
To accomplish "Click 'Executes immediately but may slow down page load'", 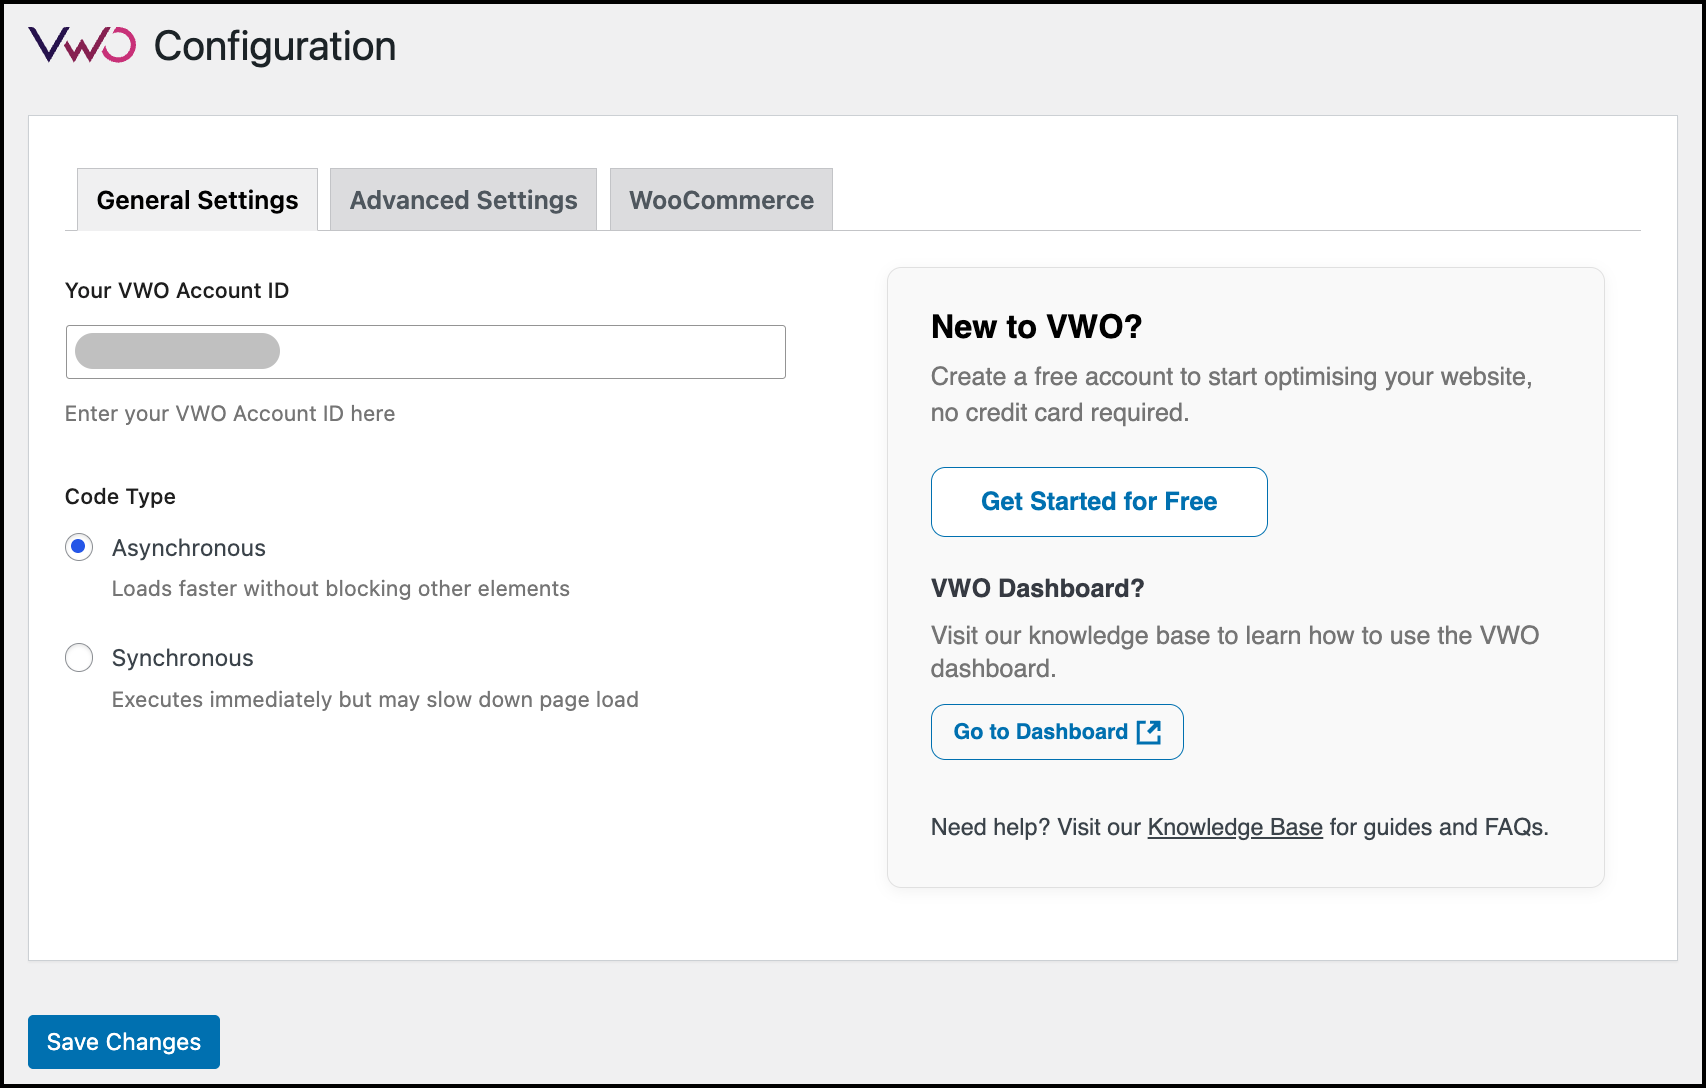I will click(375, 699).
